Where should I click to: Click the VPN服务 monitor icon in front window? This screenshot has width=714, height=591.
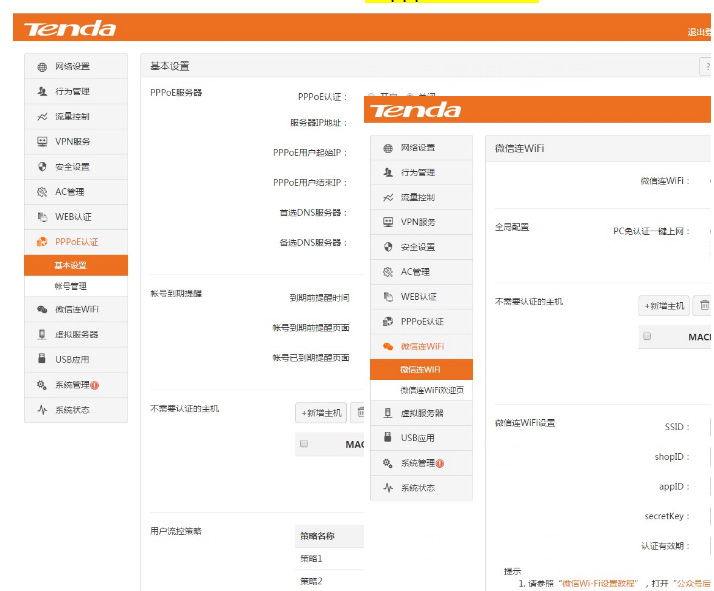(388, 222)
